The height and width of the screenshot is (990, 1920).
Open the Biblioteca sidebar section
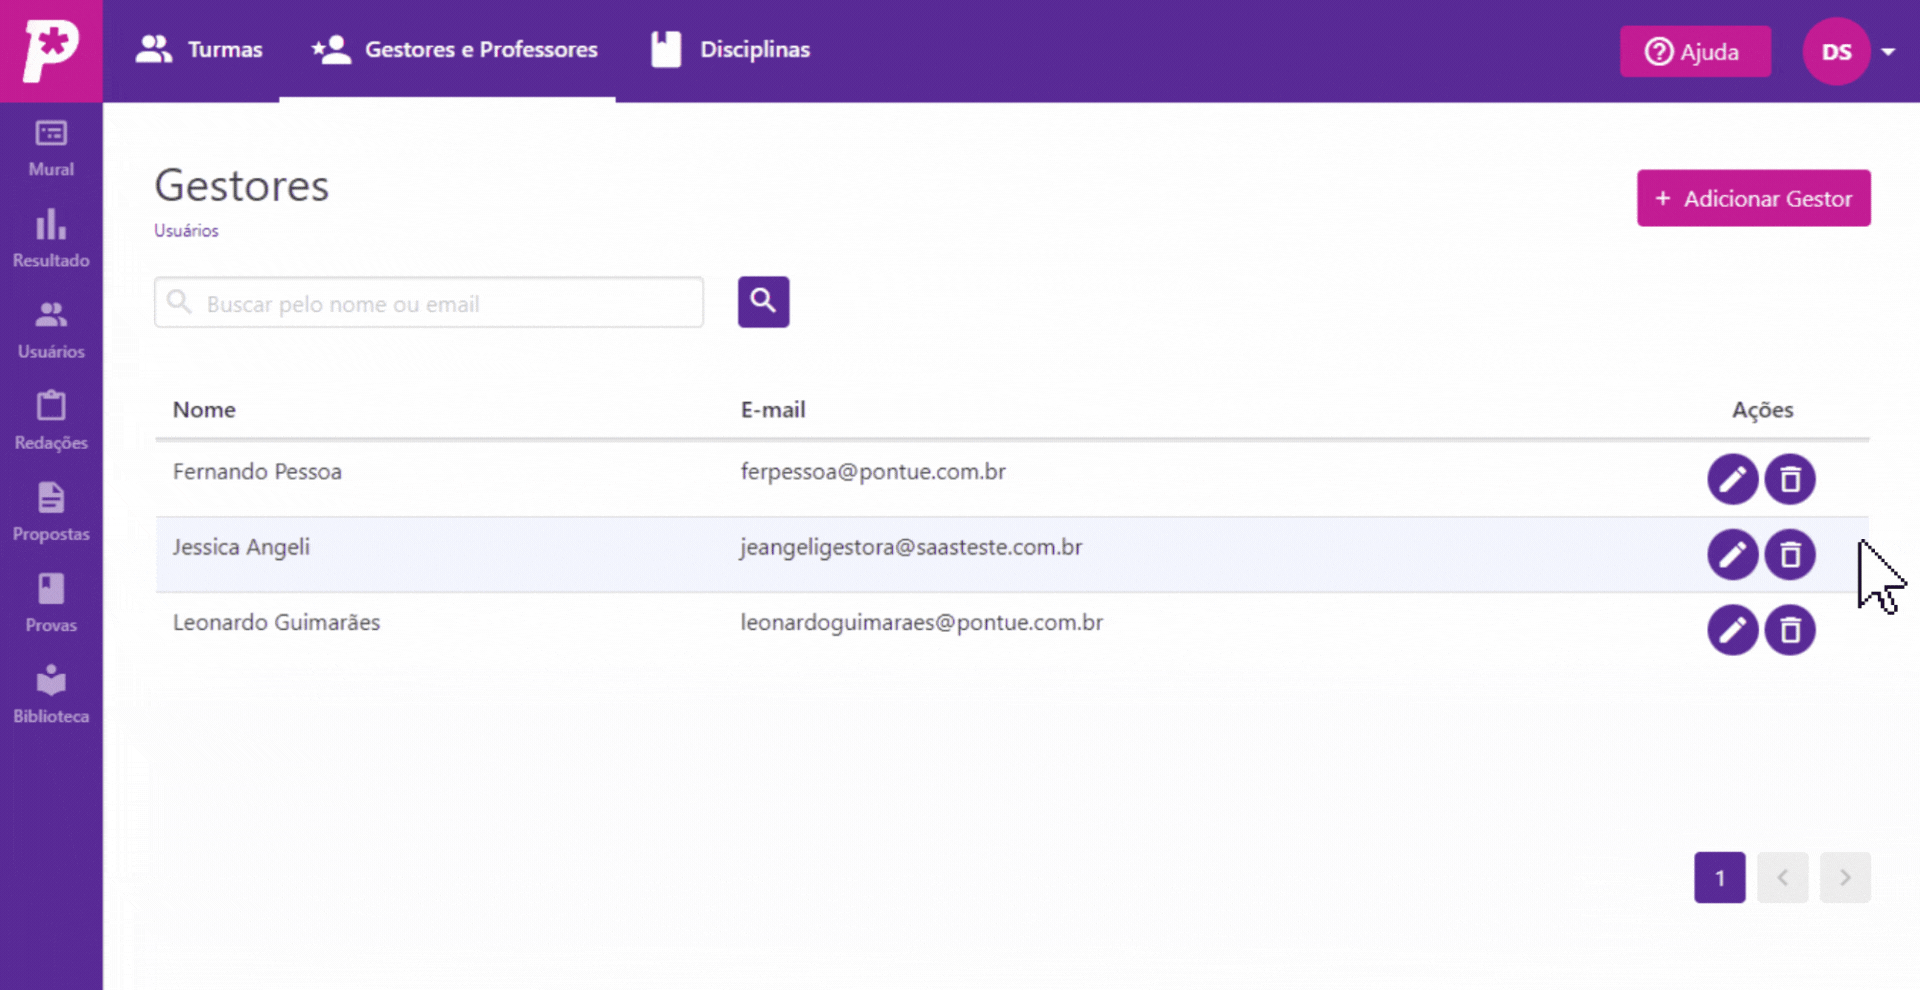click(x=51, y=695)
